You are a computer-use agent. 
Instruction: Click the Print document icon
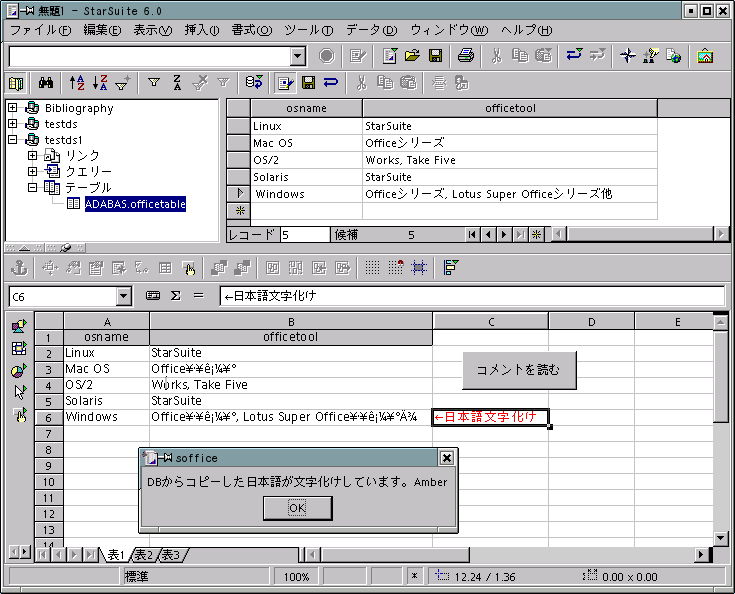pyautogui.click(x=465, y=56)
